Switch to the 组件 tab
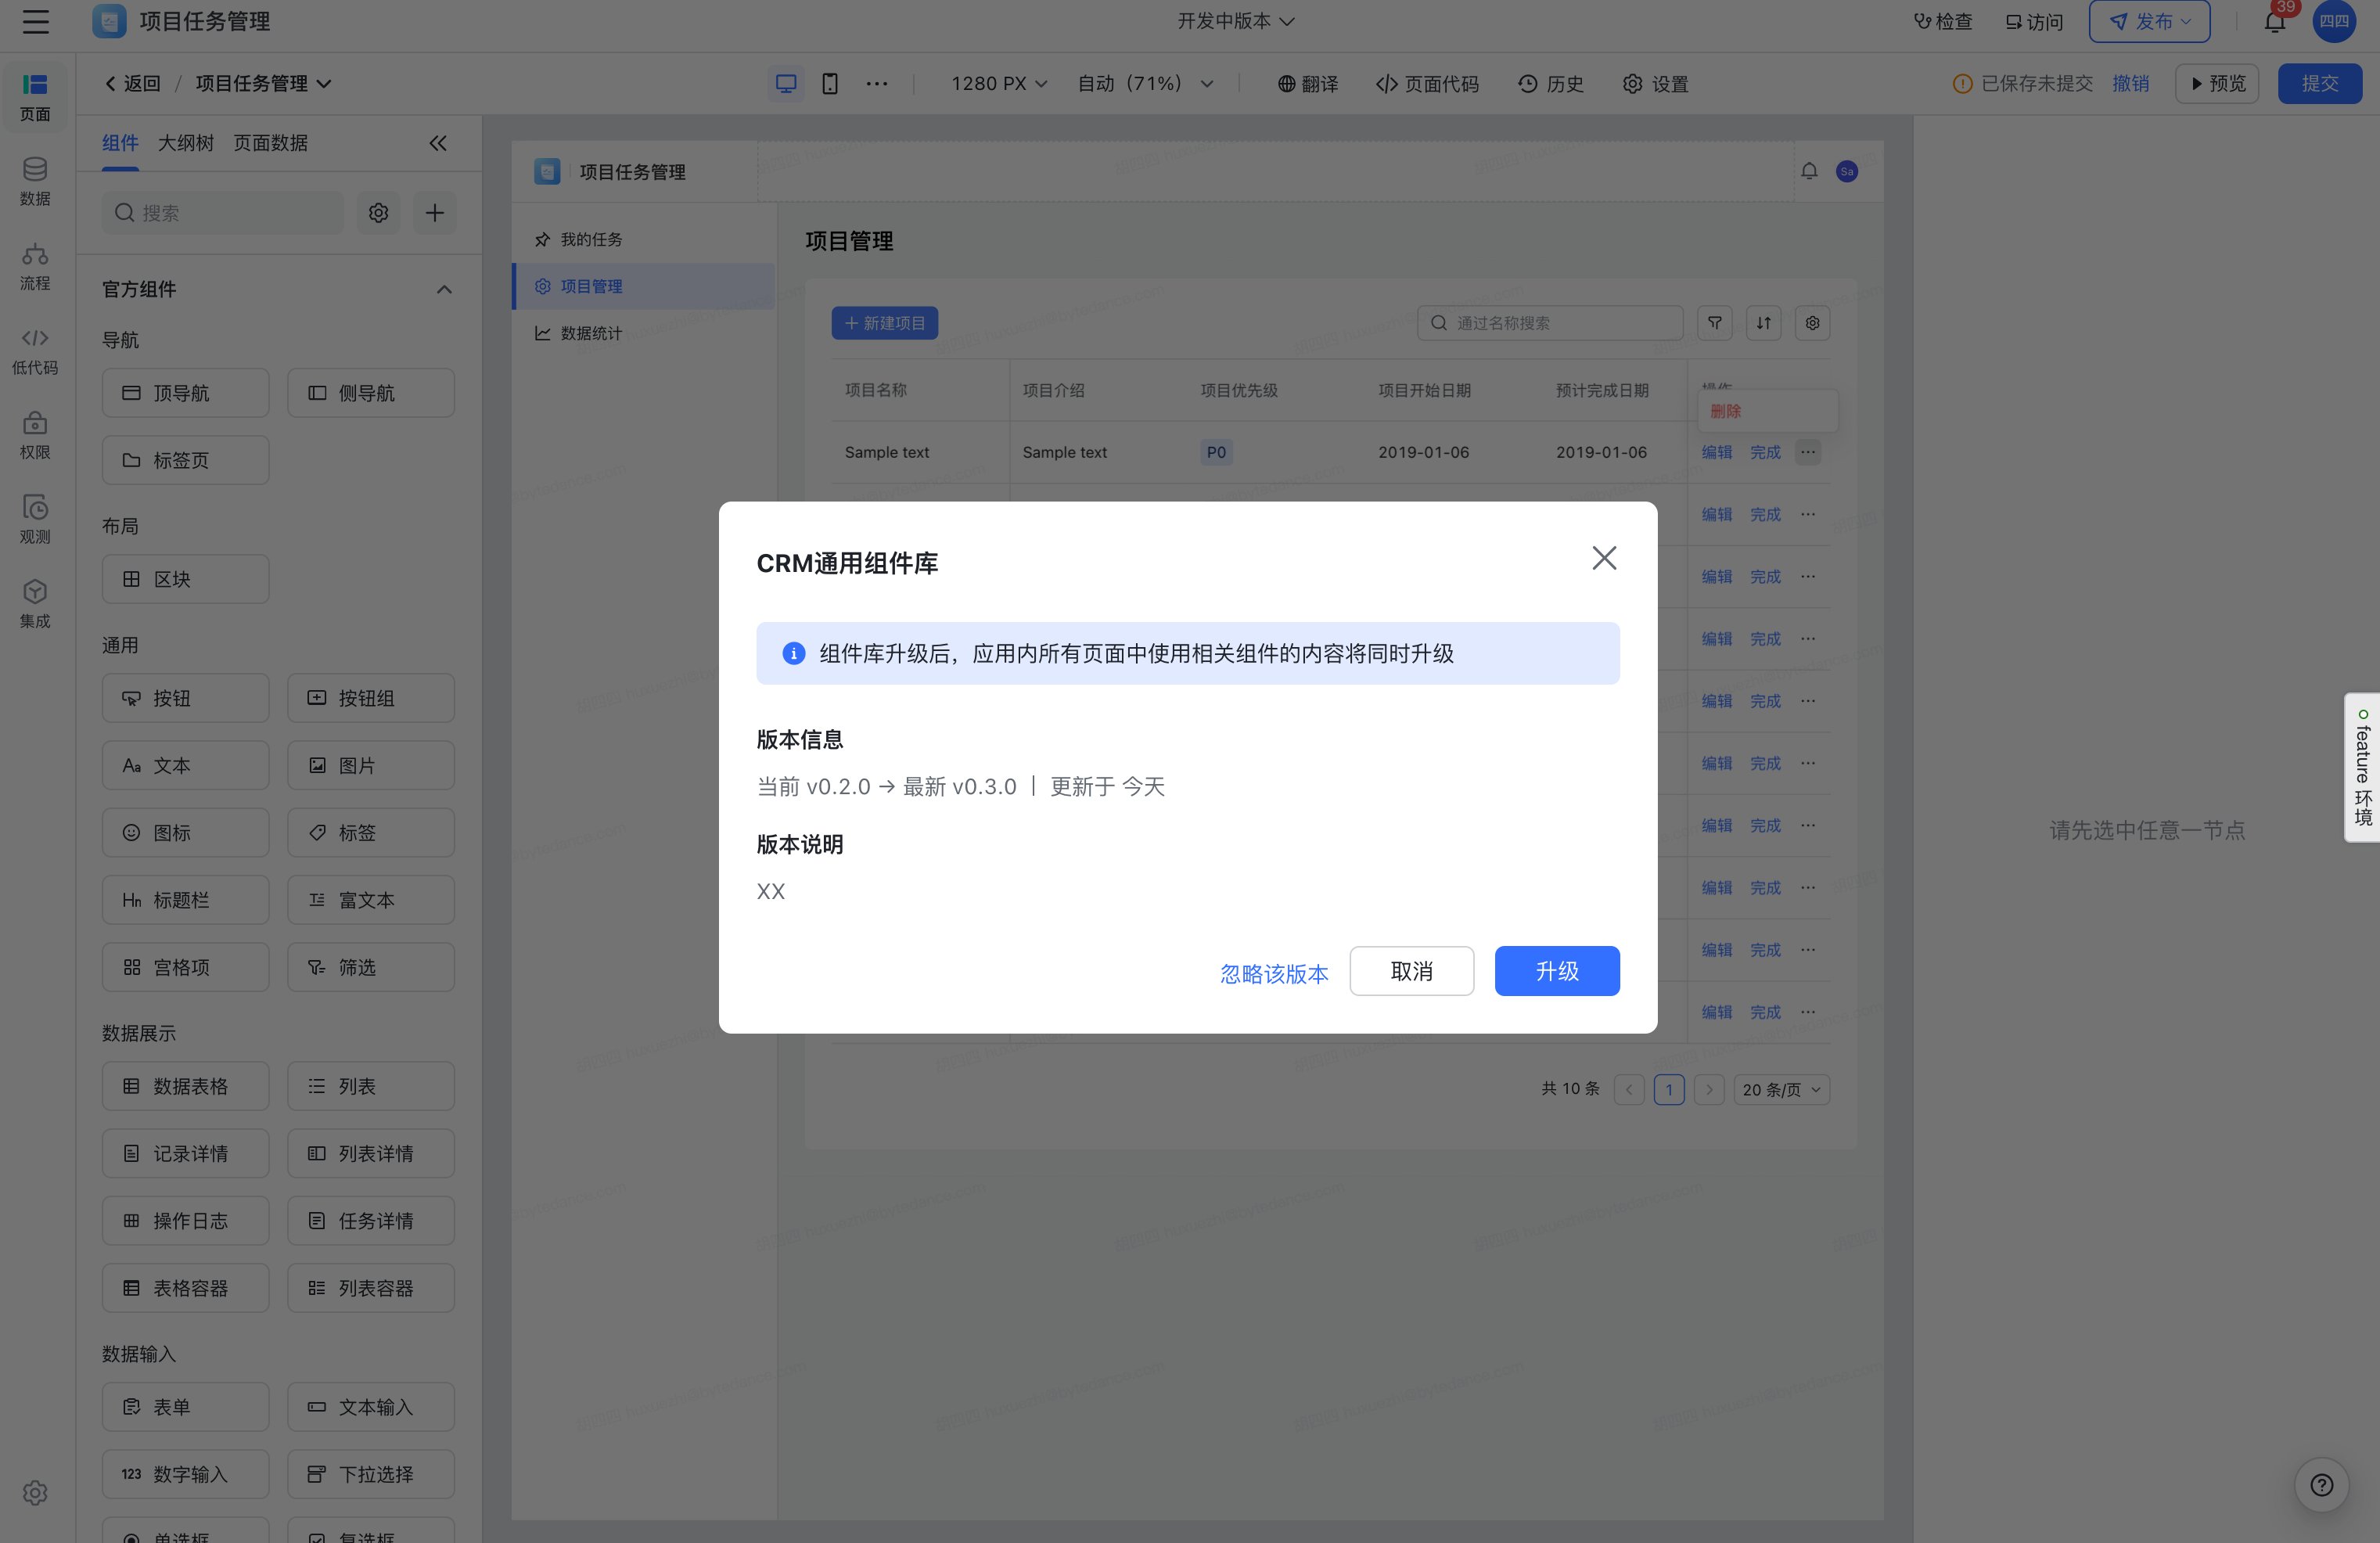Screen dimensions: 2380x1543 pyautogui.click(x=120, y=143)
